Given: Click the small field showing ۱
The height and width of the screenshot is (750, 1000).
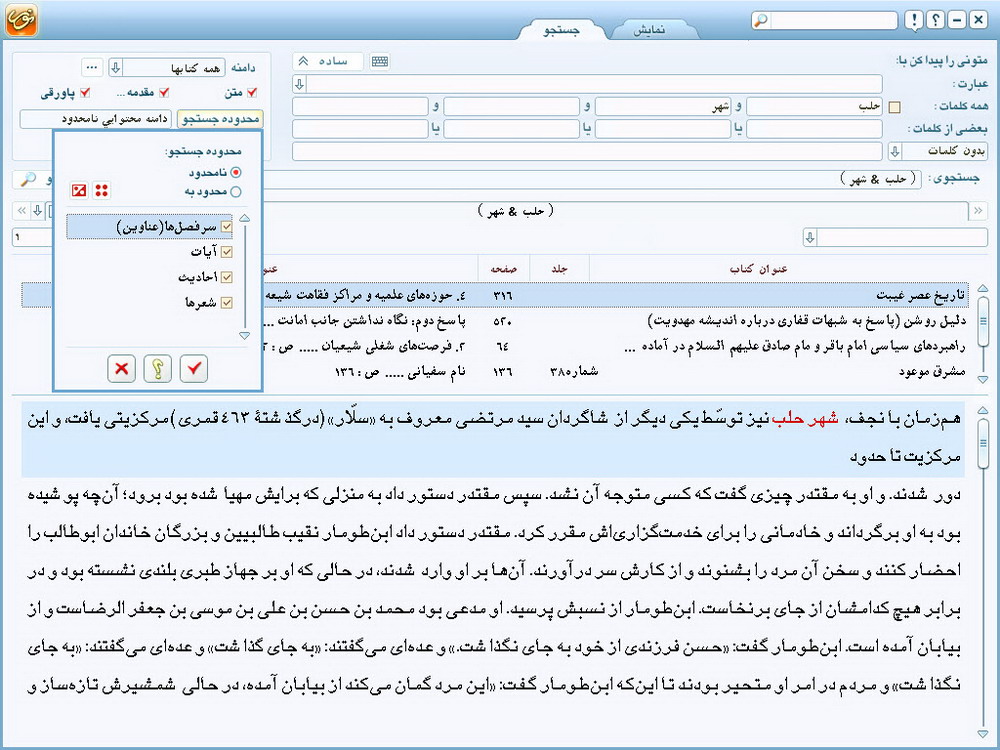Looking at the screenshot, I should tap(32, 237).
